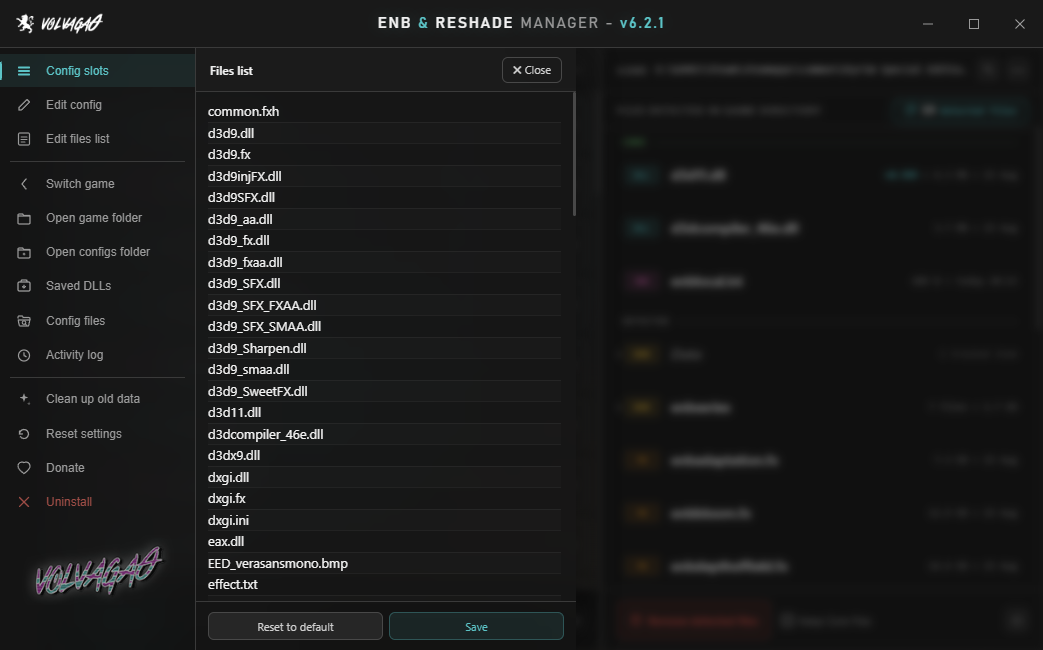Select d3d9_aa.dll entry

[384, 219]
